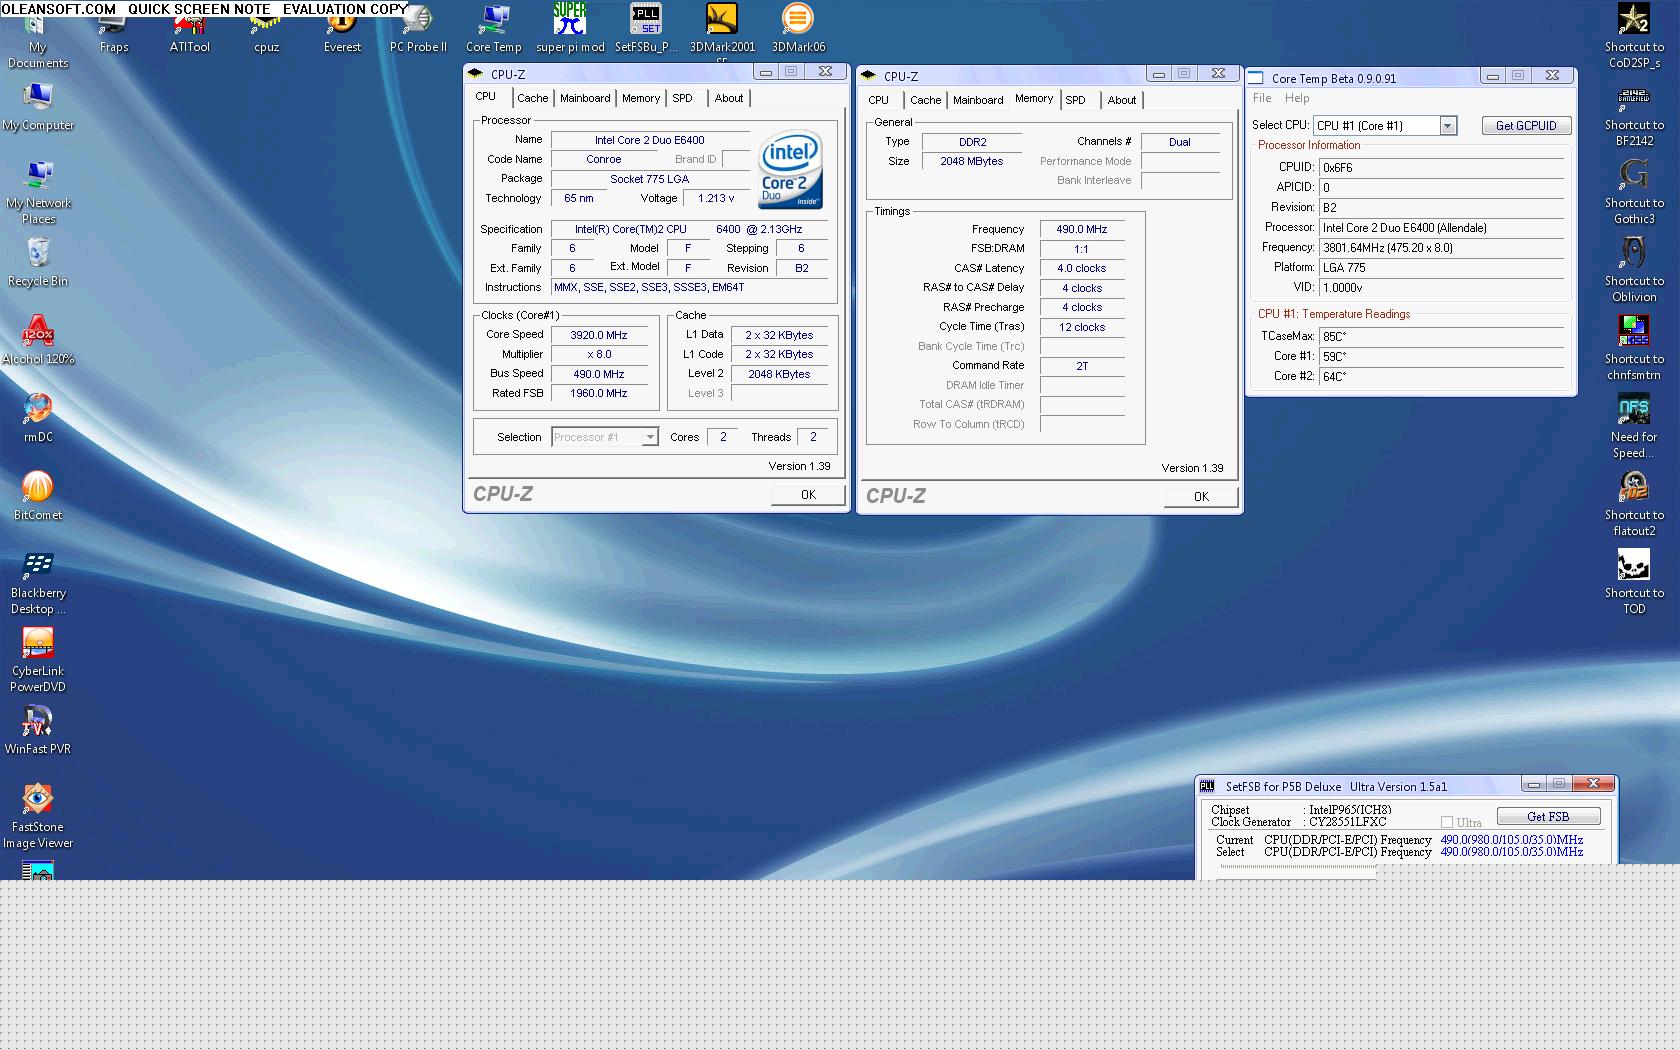Click the memory Size 2048 MBytes field
Image resolution: width=1680 pixels, height=1050 pixels.
coord(972,161)
